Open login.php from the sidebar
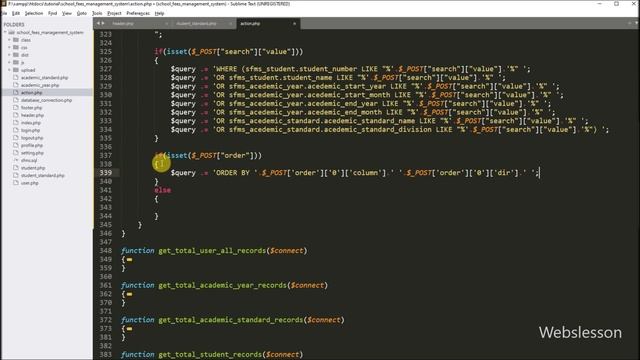640x360 pixels. (31, 130)
